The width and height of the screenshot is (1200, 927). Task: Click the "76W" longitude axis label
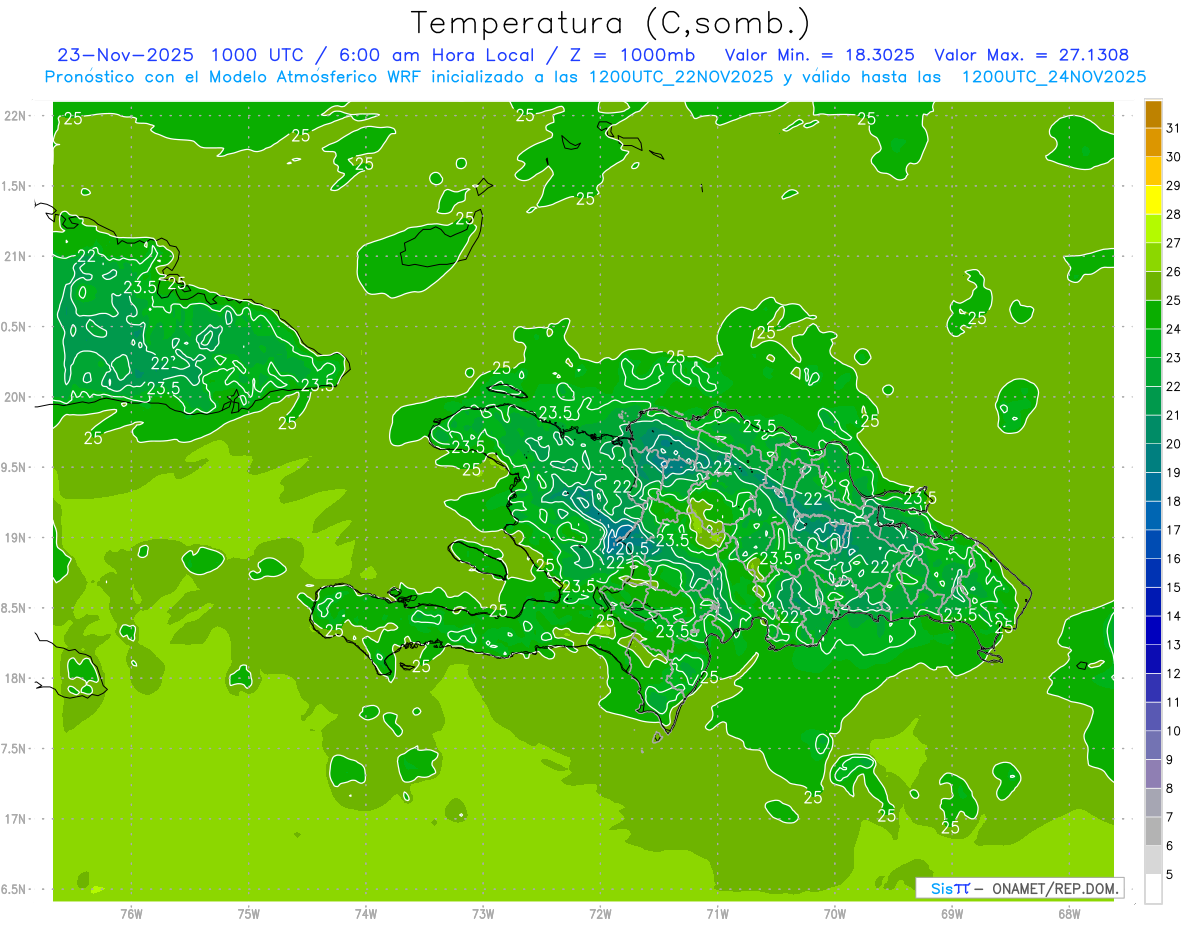[131, 914]
